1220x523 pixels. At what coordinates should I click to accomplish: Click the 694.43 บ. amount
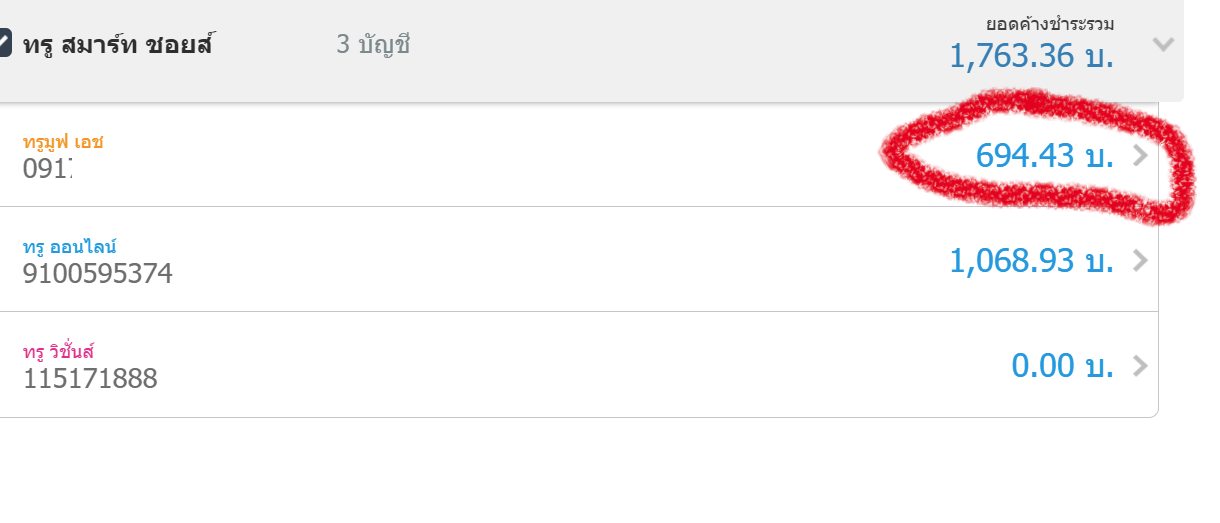(x=1045, y=156)
